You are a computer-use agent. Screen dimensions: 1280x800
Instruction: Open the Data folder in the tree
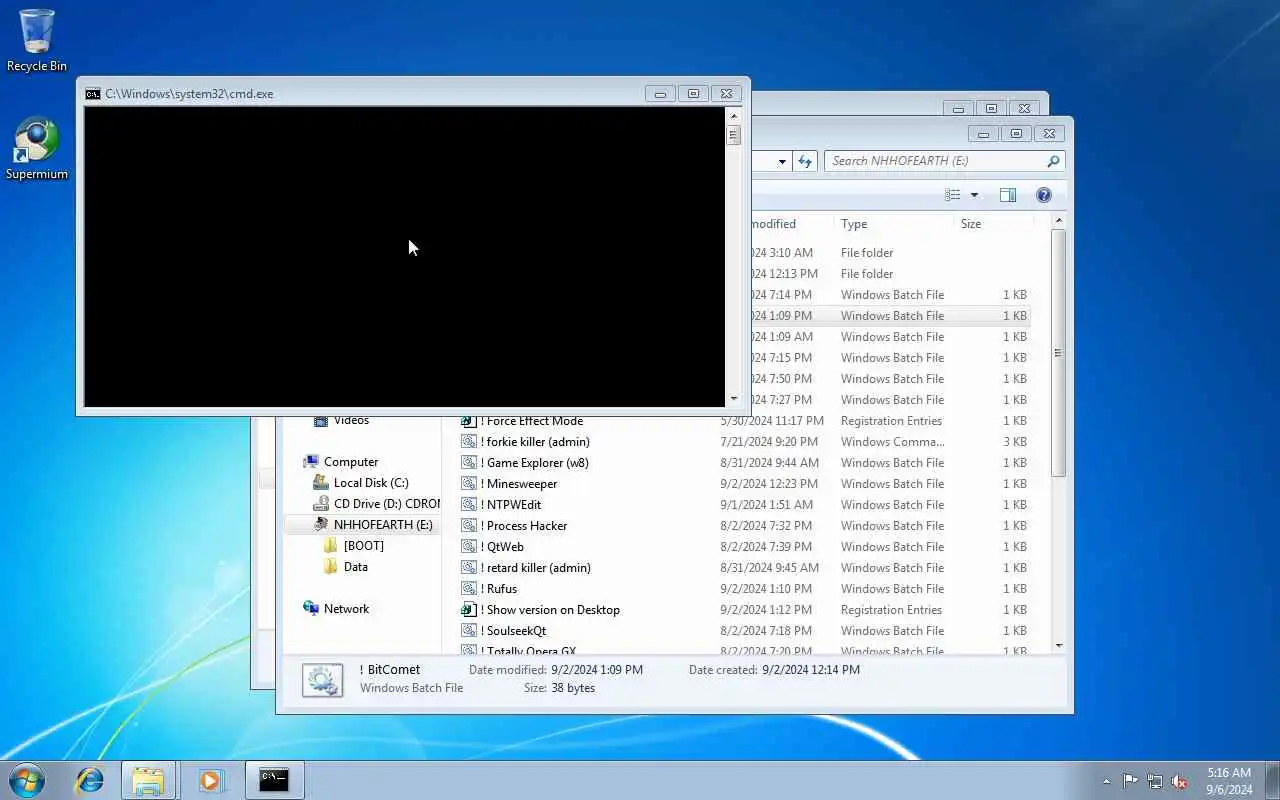click(x=355, y=567)
